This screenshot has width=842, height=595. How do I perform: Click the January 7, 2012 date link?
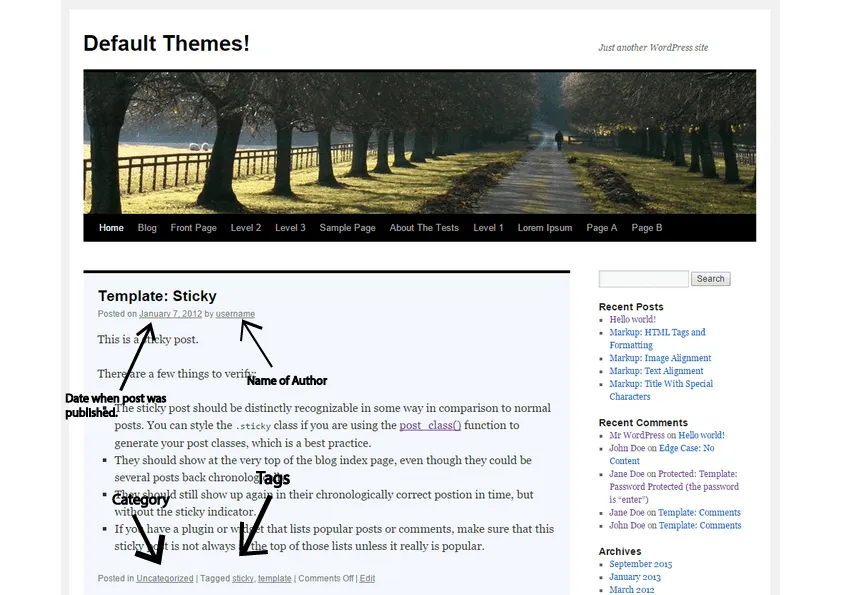pyautogui.click(x=171, y=314)
